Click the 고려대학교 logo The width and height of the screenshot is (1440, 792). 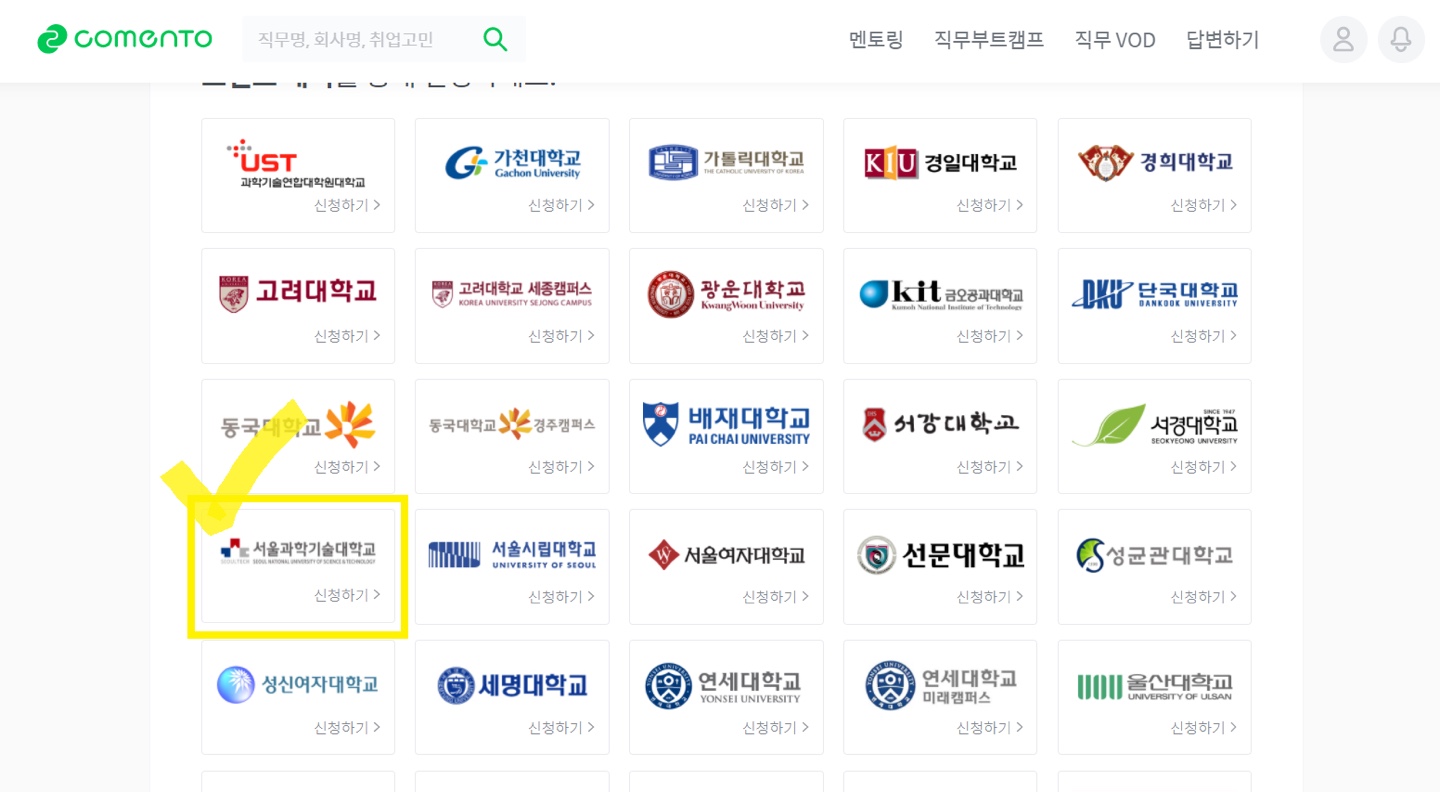pyautogui.click(x=298, y=293)
